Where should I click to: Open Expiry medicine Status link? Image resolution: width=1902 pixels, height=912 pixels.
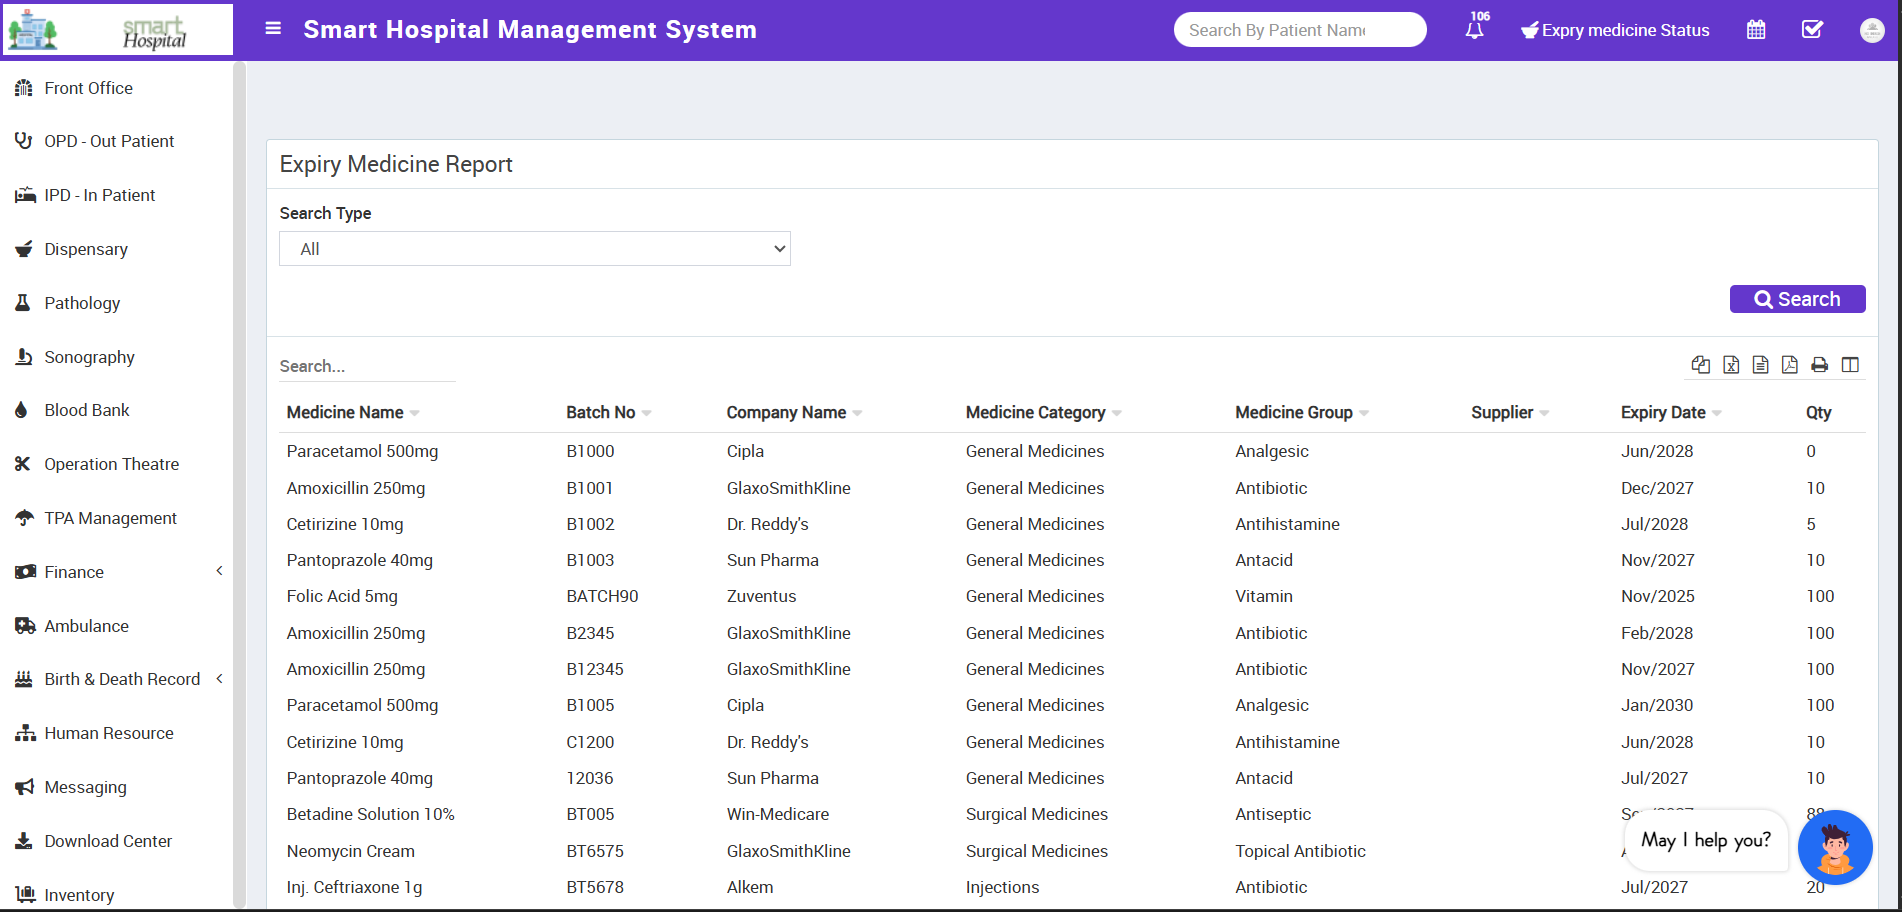click(1615, 30)
